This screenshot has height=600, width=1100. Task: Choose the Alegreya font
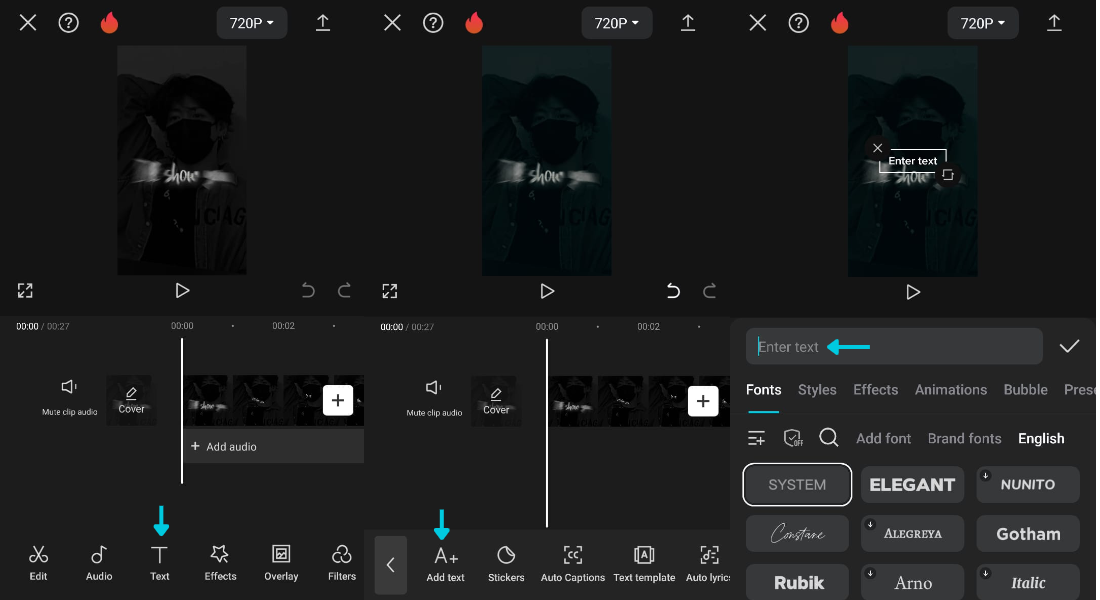[x=912, y=534]
